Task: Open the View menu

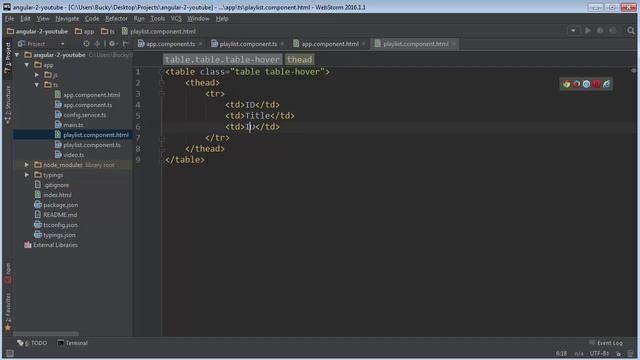Action: [43, 19]
